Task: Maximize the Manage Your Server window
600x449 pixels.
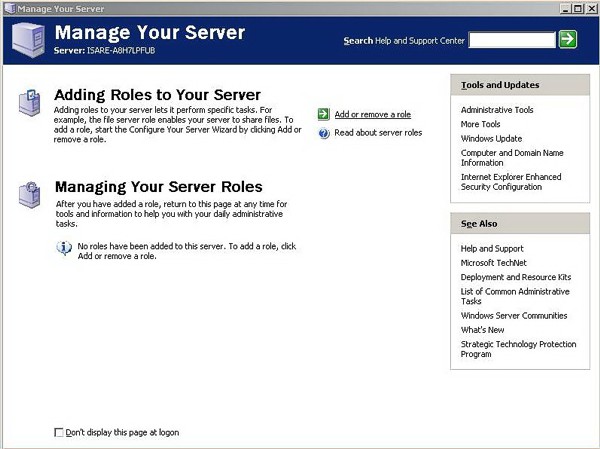Action: [x=578, y=8]
